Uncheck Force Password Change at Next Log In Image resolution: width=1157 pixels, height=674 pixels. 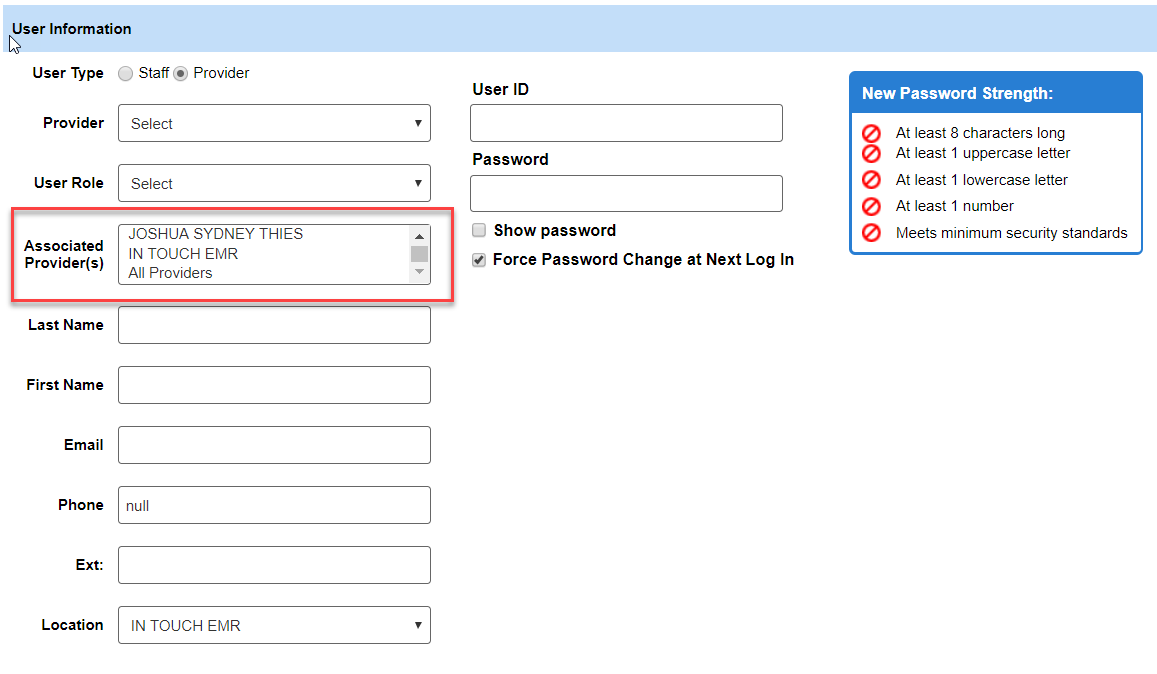479,260
